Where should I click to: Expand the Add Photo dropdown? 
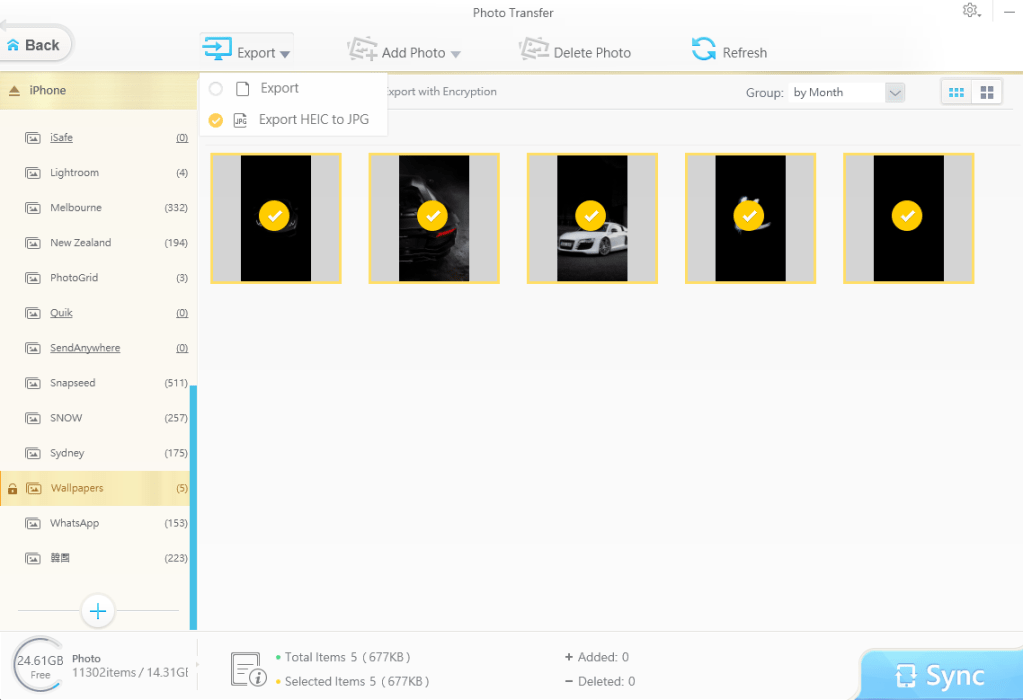tap(456, 54)
